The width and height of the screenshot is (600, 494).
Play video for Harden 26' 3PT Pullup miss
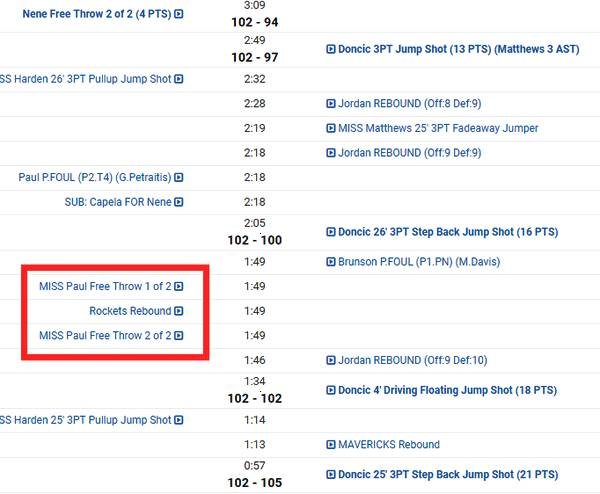pos(179,79)
